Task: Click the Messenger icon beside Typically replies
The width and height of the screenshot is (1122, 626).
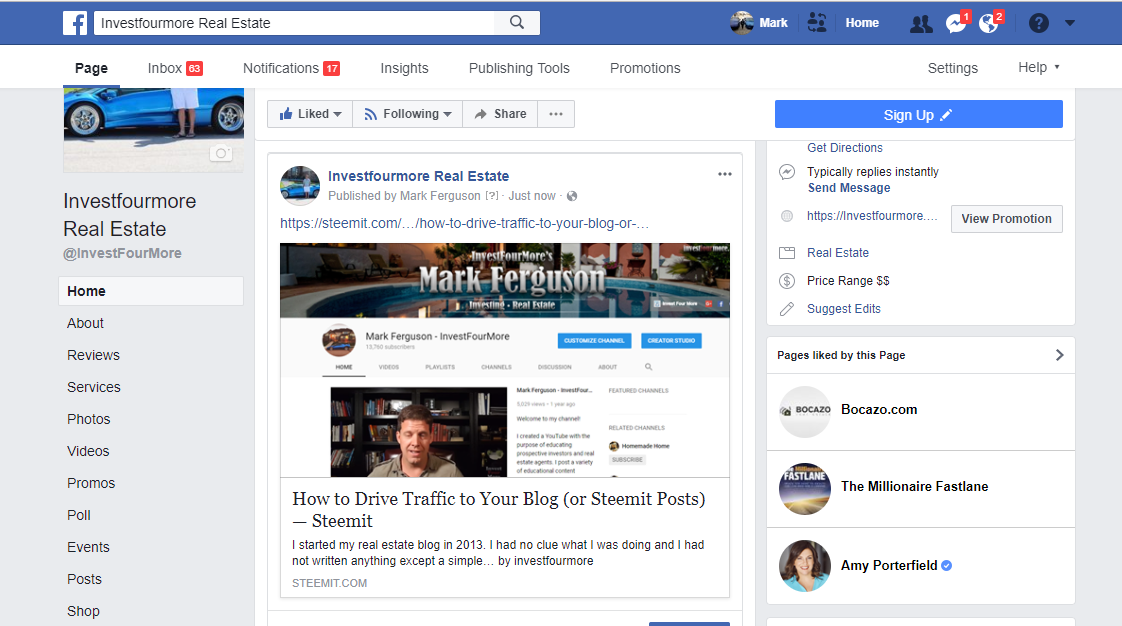Action: [x=787, y=172]
